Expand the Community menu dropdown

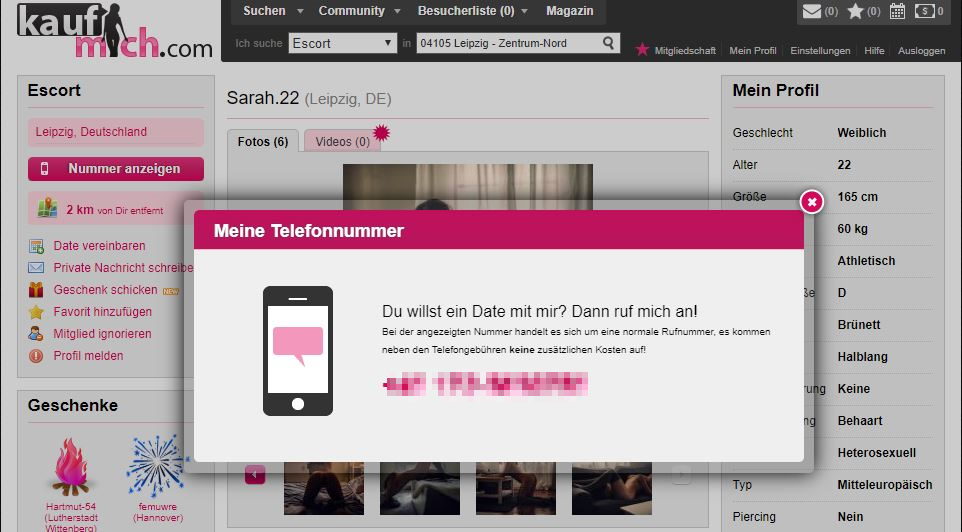(x=358, y=11)
